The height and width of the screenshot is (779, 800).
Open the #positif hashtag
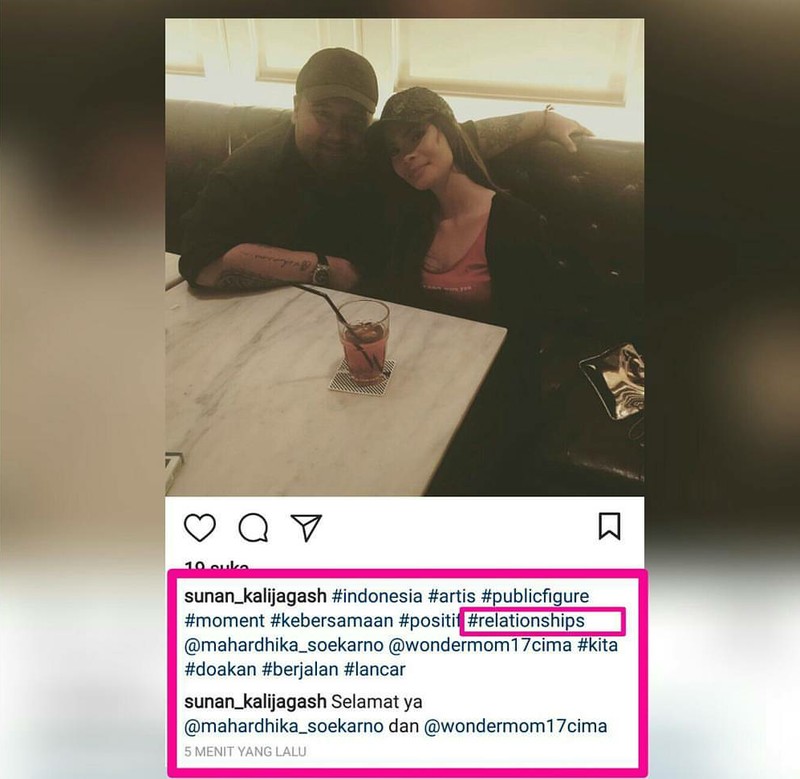point(430,621)
